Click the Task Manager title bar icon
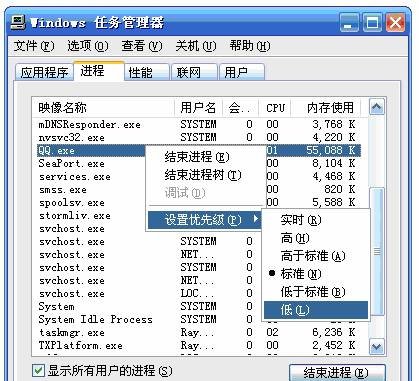The width and height of the screenshot is (419, 381). point(18,23)
